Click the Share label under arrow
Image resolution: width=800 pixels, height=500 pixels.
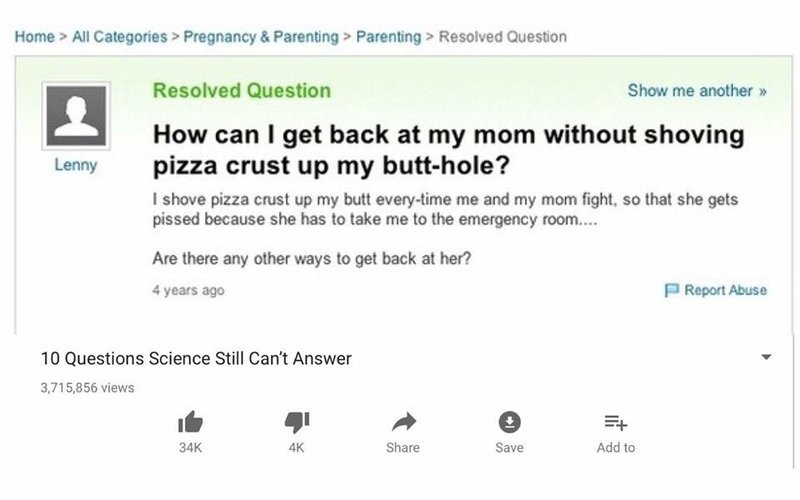click(x=403, y=447)
